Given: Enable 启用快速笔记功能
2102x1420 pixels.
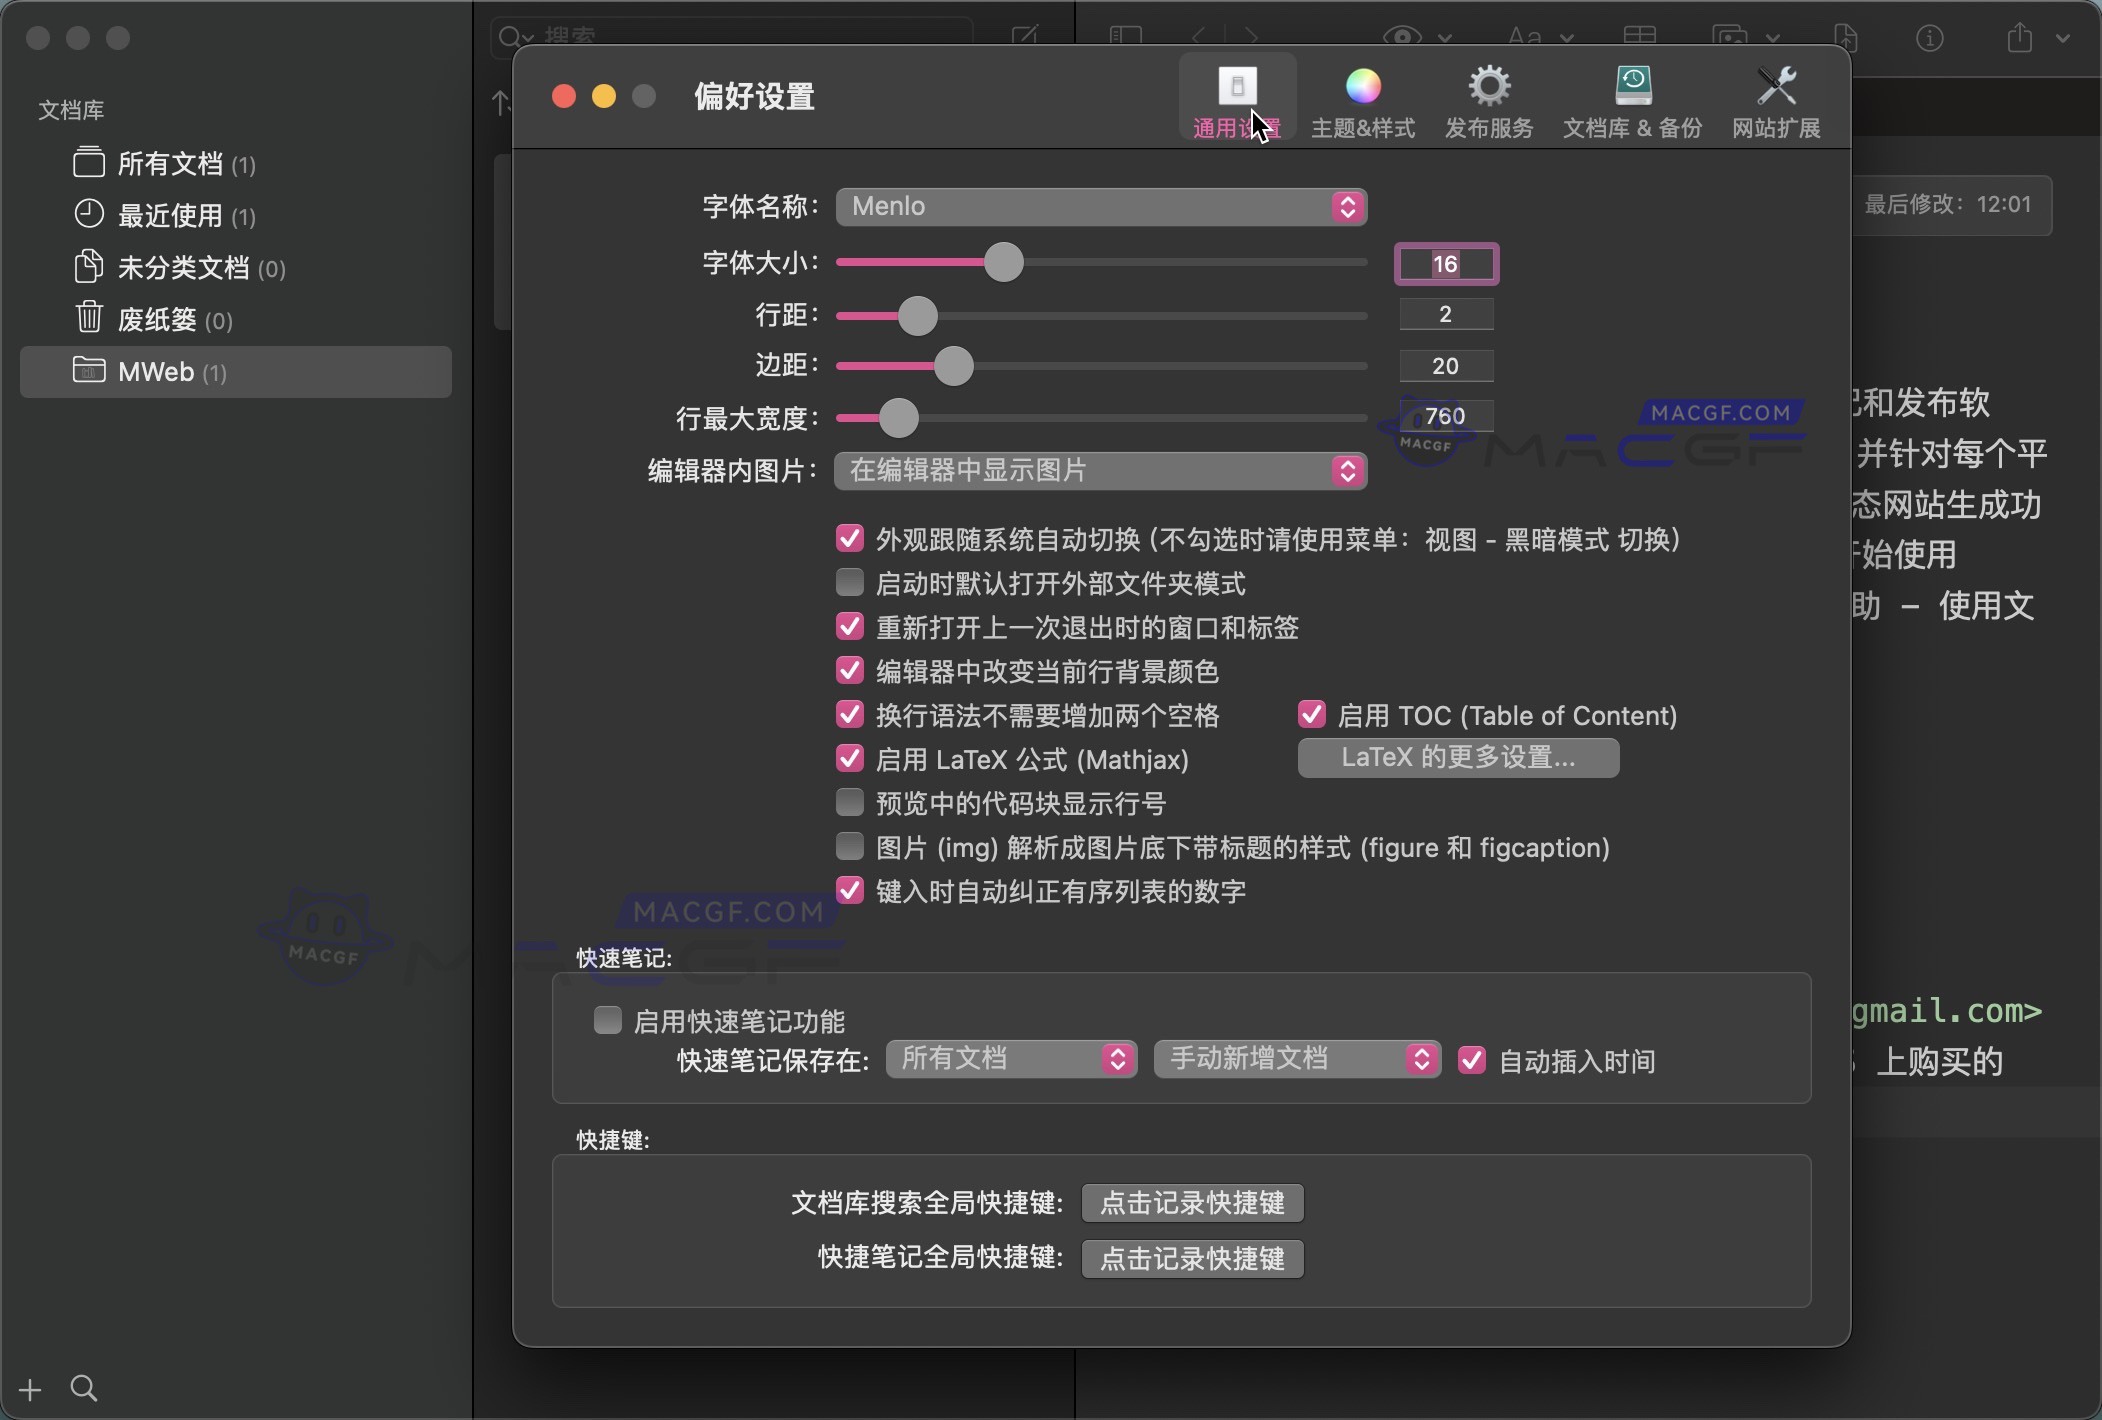Looking at the screenshot, I should click(607, 1019).
